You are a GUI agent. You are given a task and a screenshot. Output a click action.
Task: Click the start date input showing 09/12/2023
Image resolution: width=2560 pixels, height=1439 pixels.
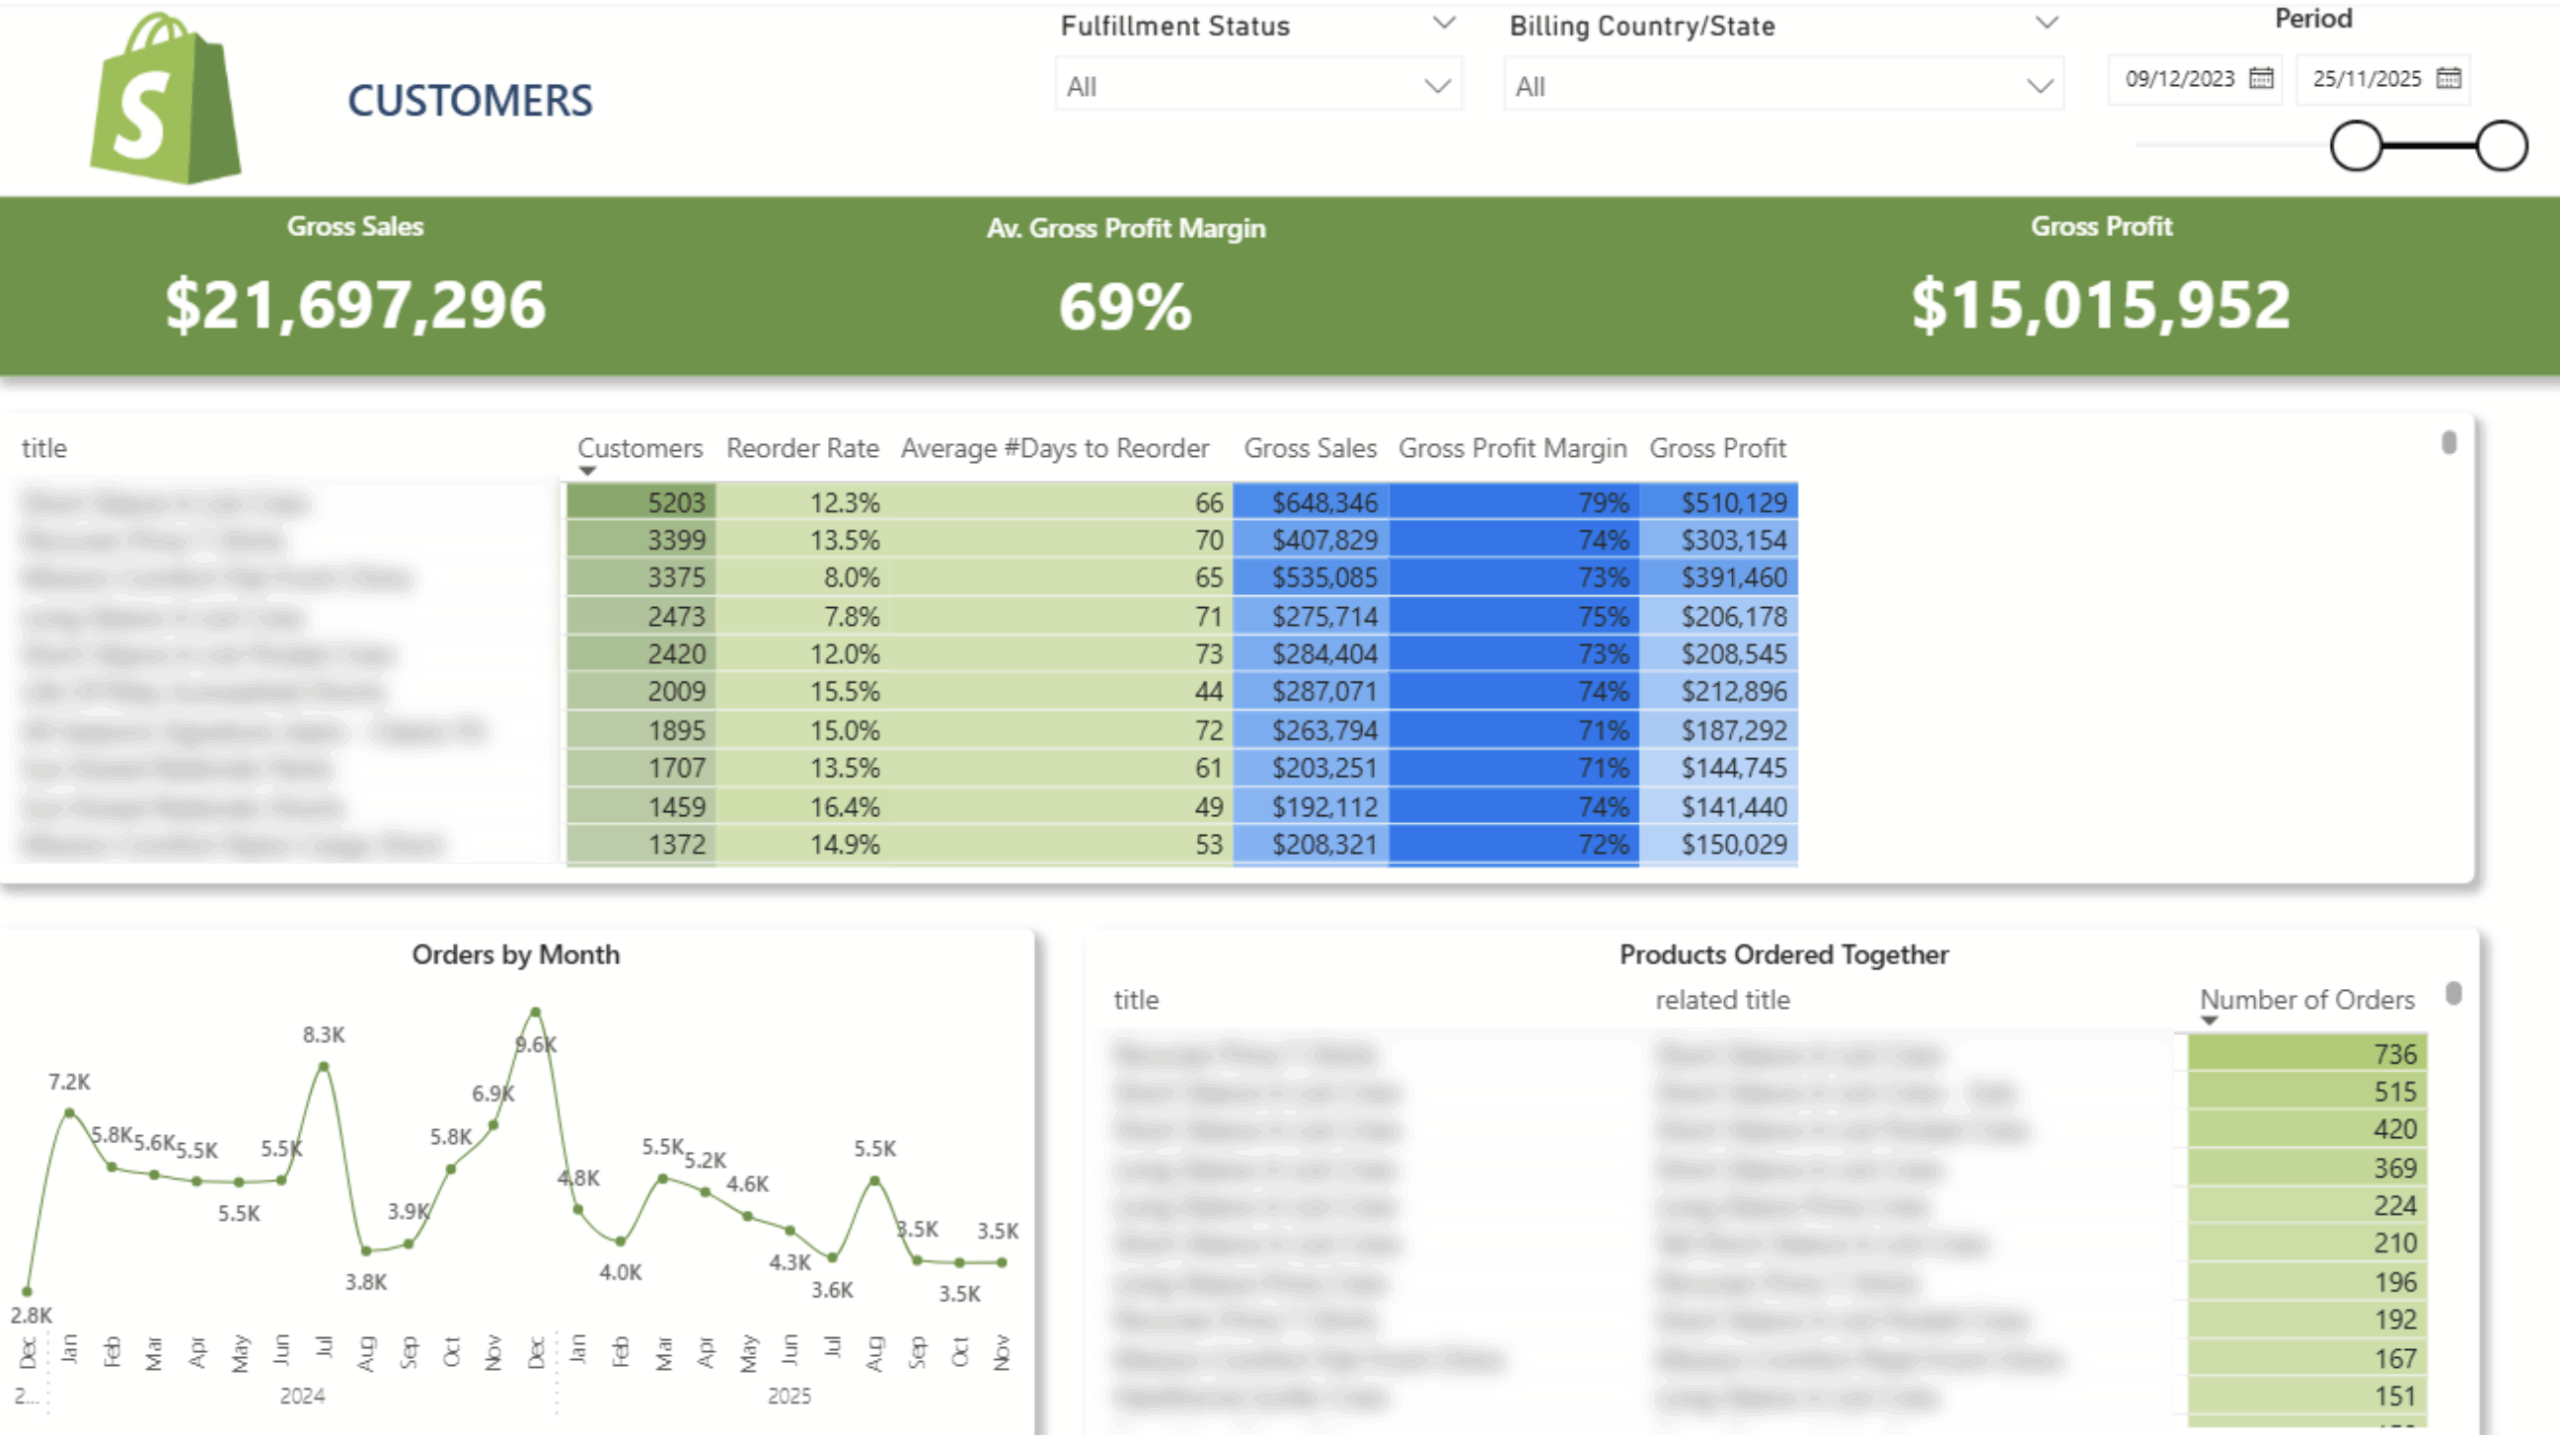pos(2180,79)
